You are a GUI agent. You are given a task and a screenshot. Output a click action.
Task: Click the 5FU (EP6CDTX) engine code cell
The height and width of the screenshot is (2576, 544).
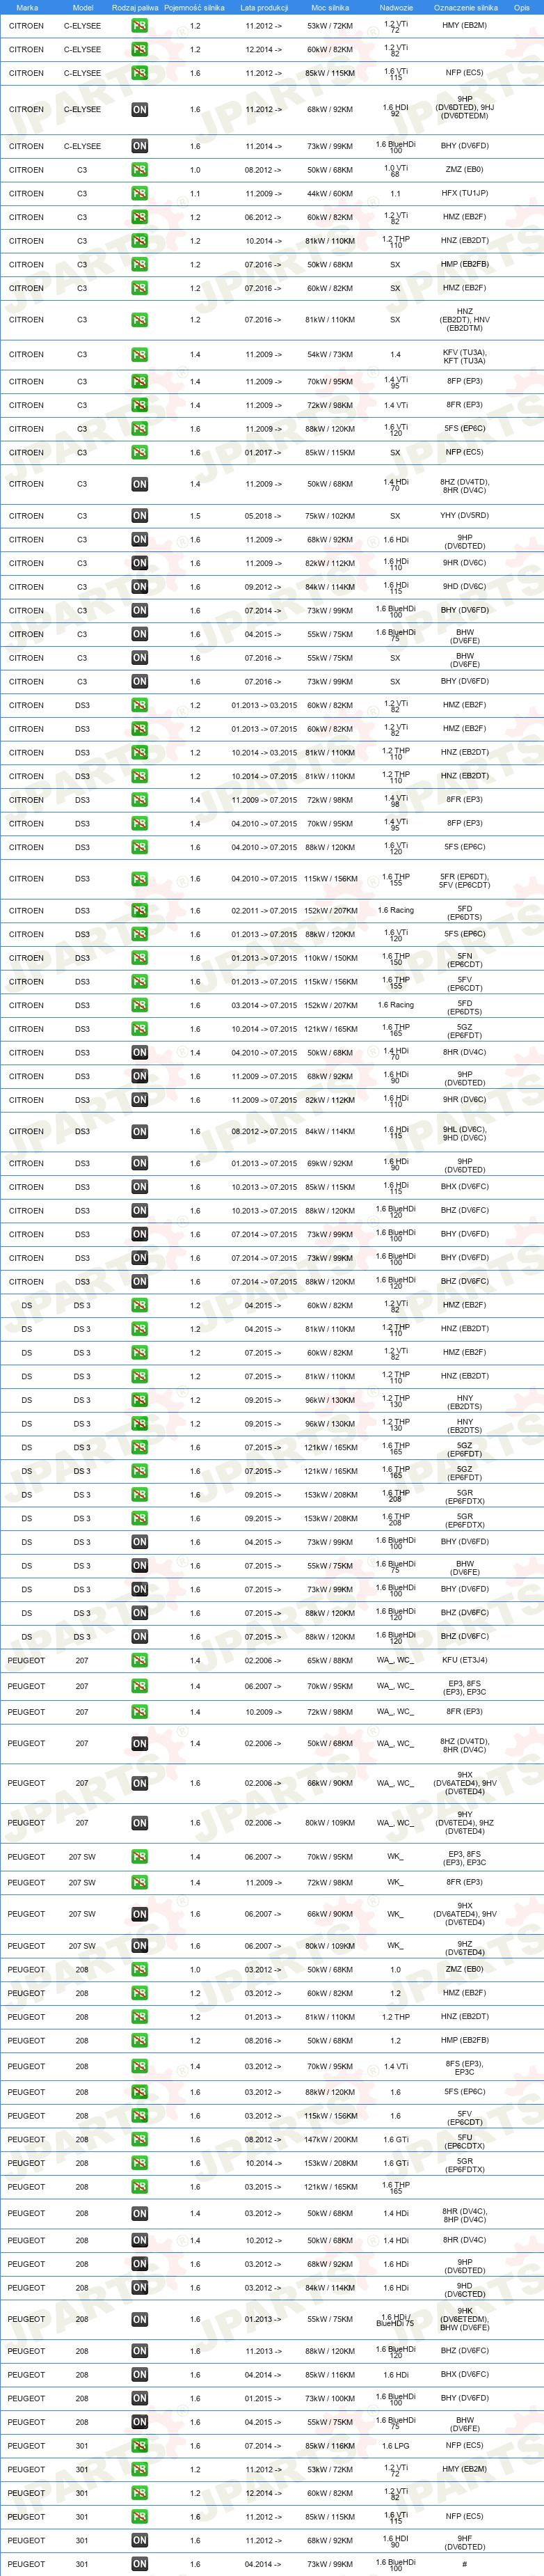465,2139
